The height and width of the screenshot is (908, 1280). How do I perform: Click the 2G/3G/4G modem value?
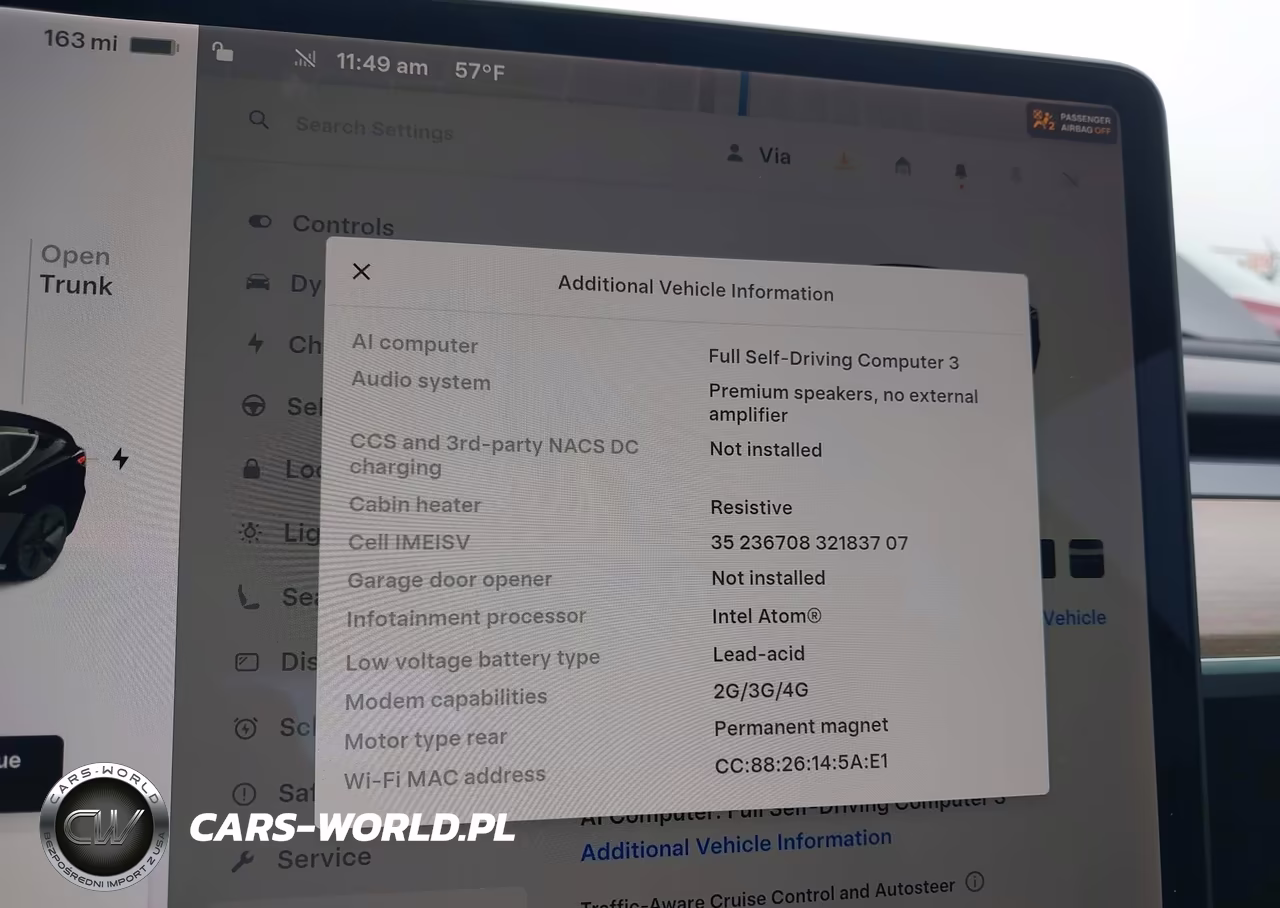click(761, 690)
